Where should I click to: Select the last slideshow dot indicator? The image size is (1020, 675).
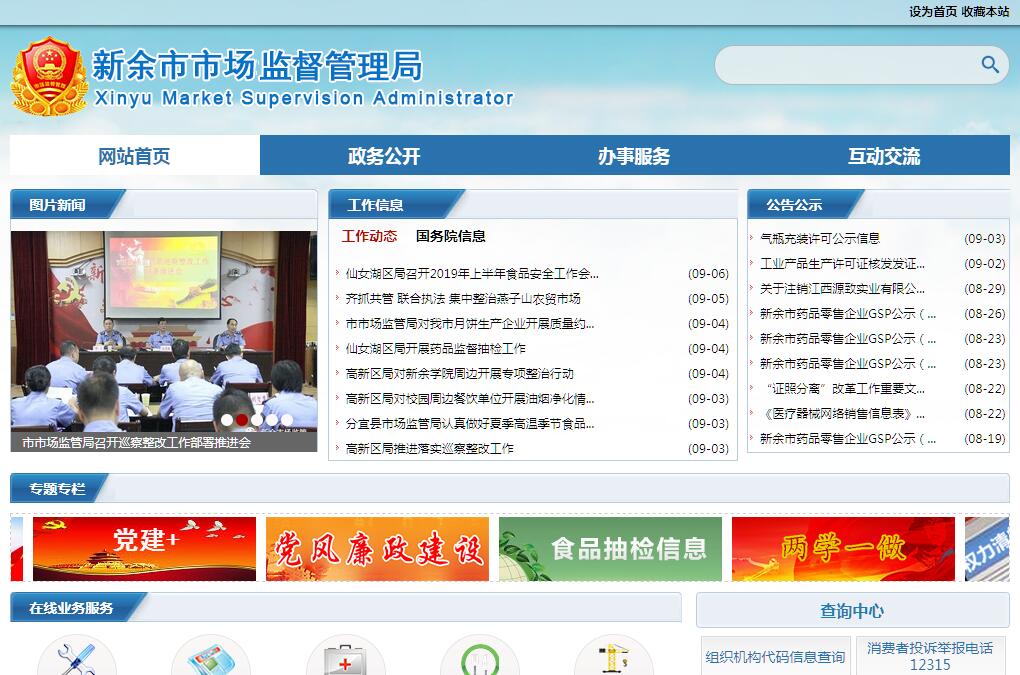tap(287, 420)
